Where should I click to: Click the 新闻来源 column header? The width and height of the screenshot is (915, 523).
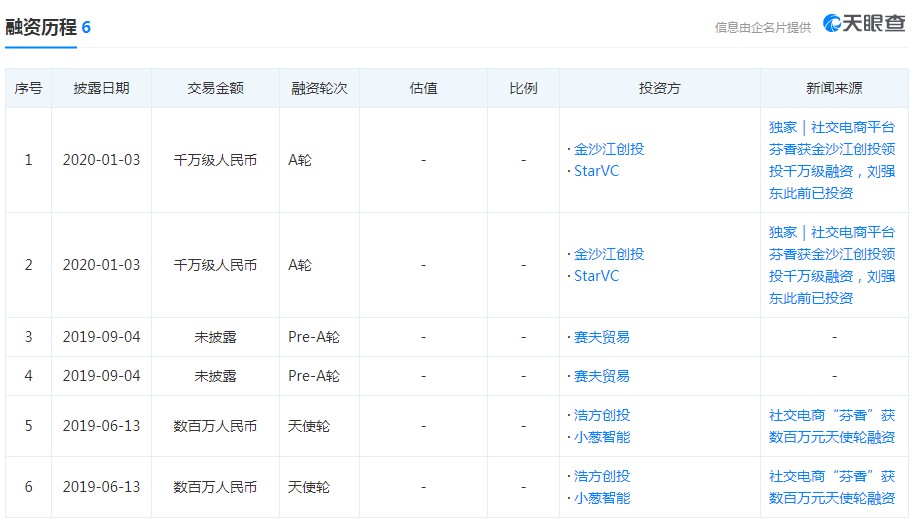click(x=834, y=88)
